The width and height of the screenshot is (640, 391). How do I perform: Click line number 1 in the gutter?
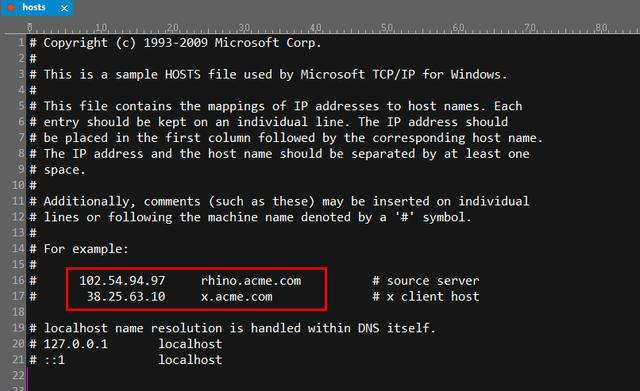tap(21, 42)
